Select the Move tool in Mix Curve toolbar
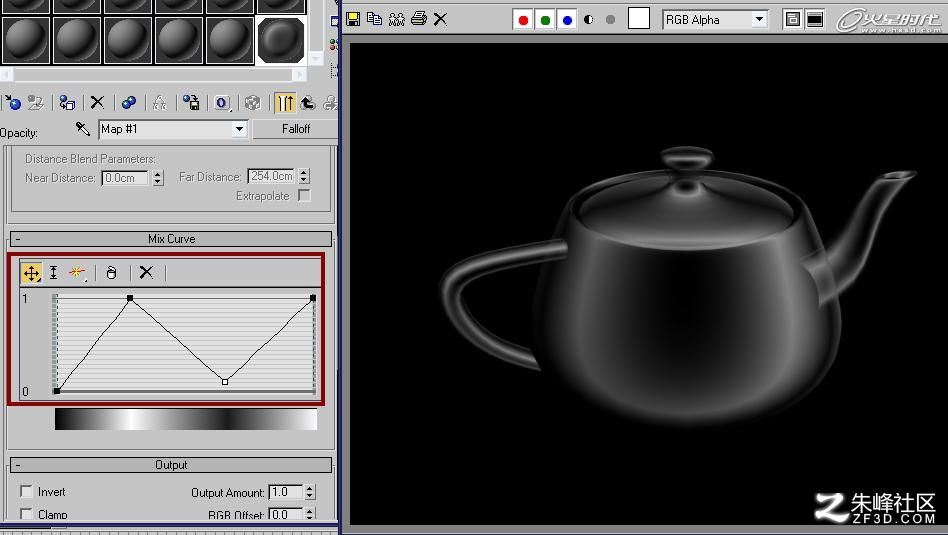948x535 pixels. [x=31, y=273]
